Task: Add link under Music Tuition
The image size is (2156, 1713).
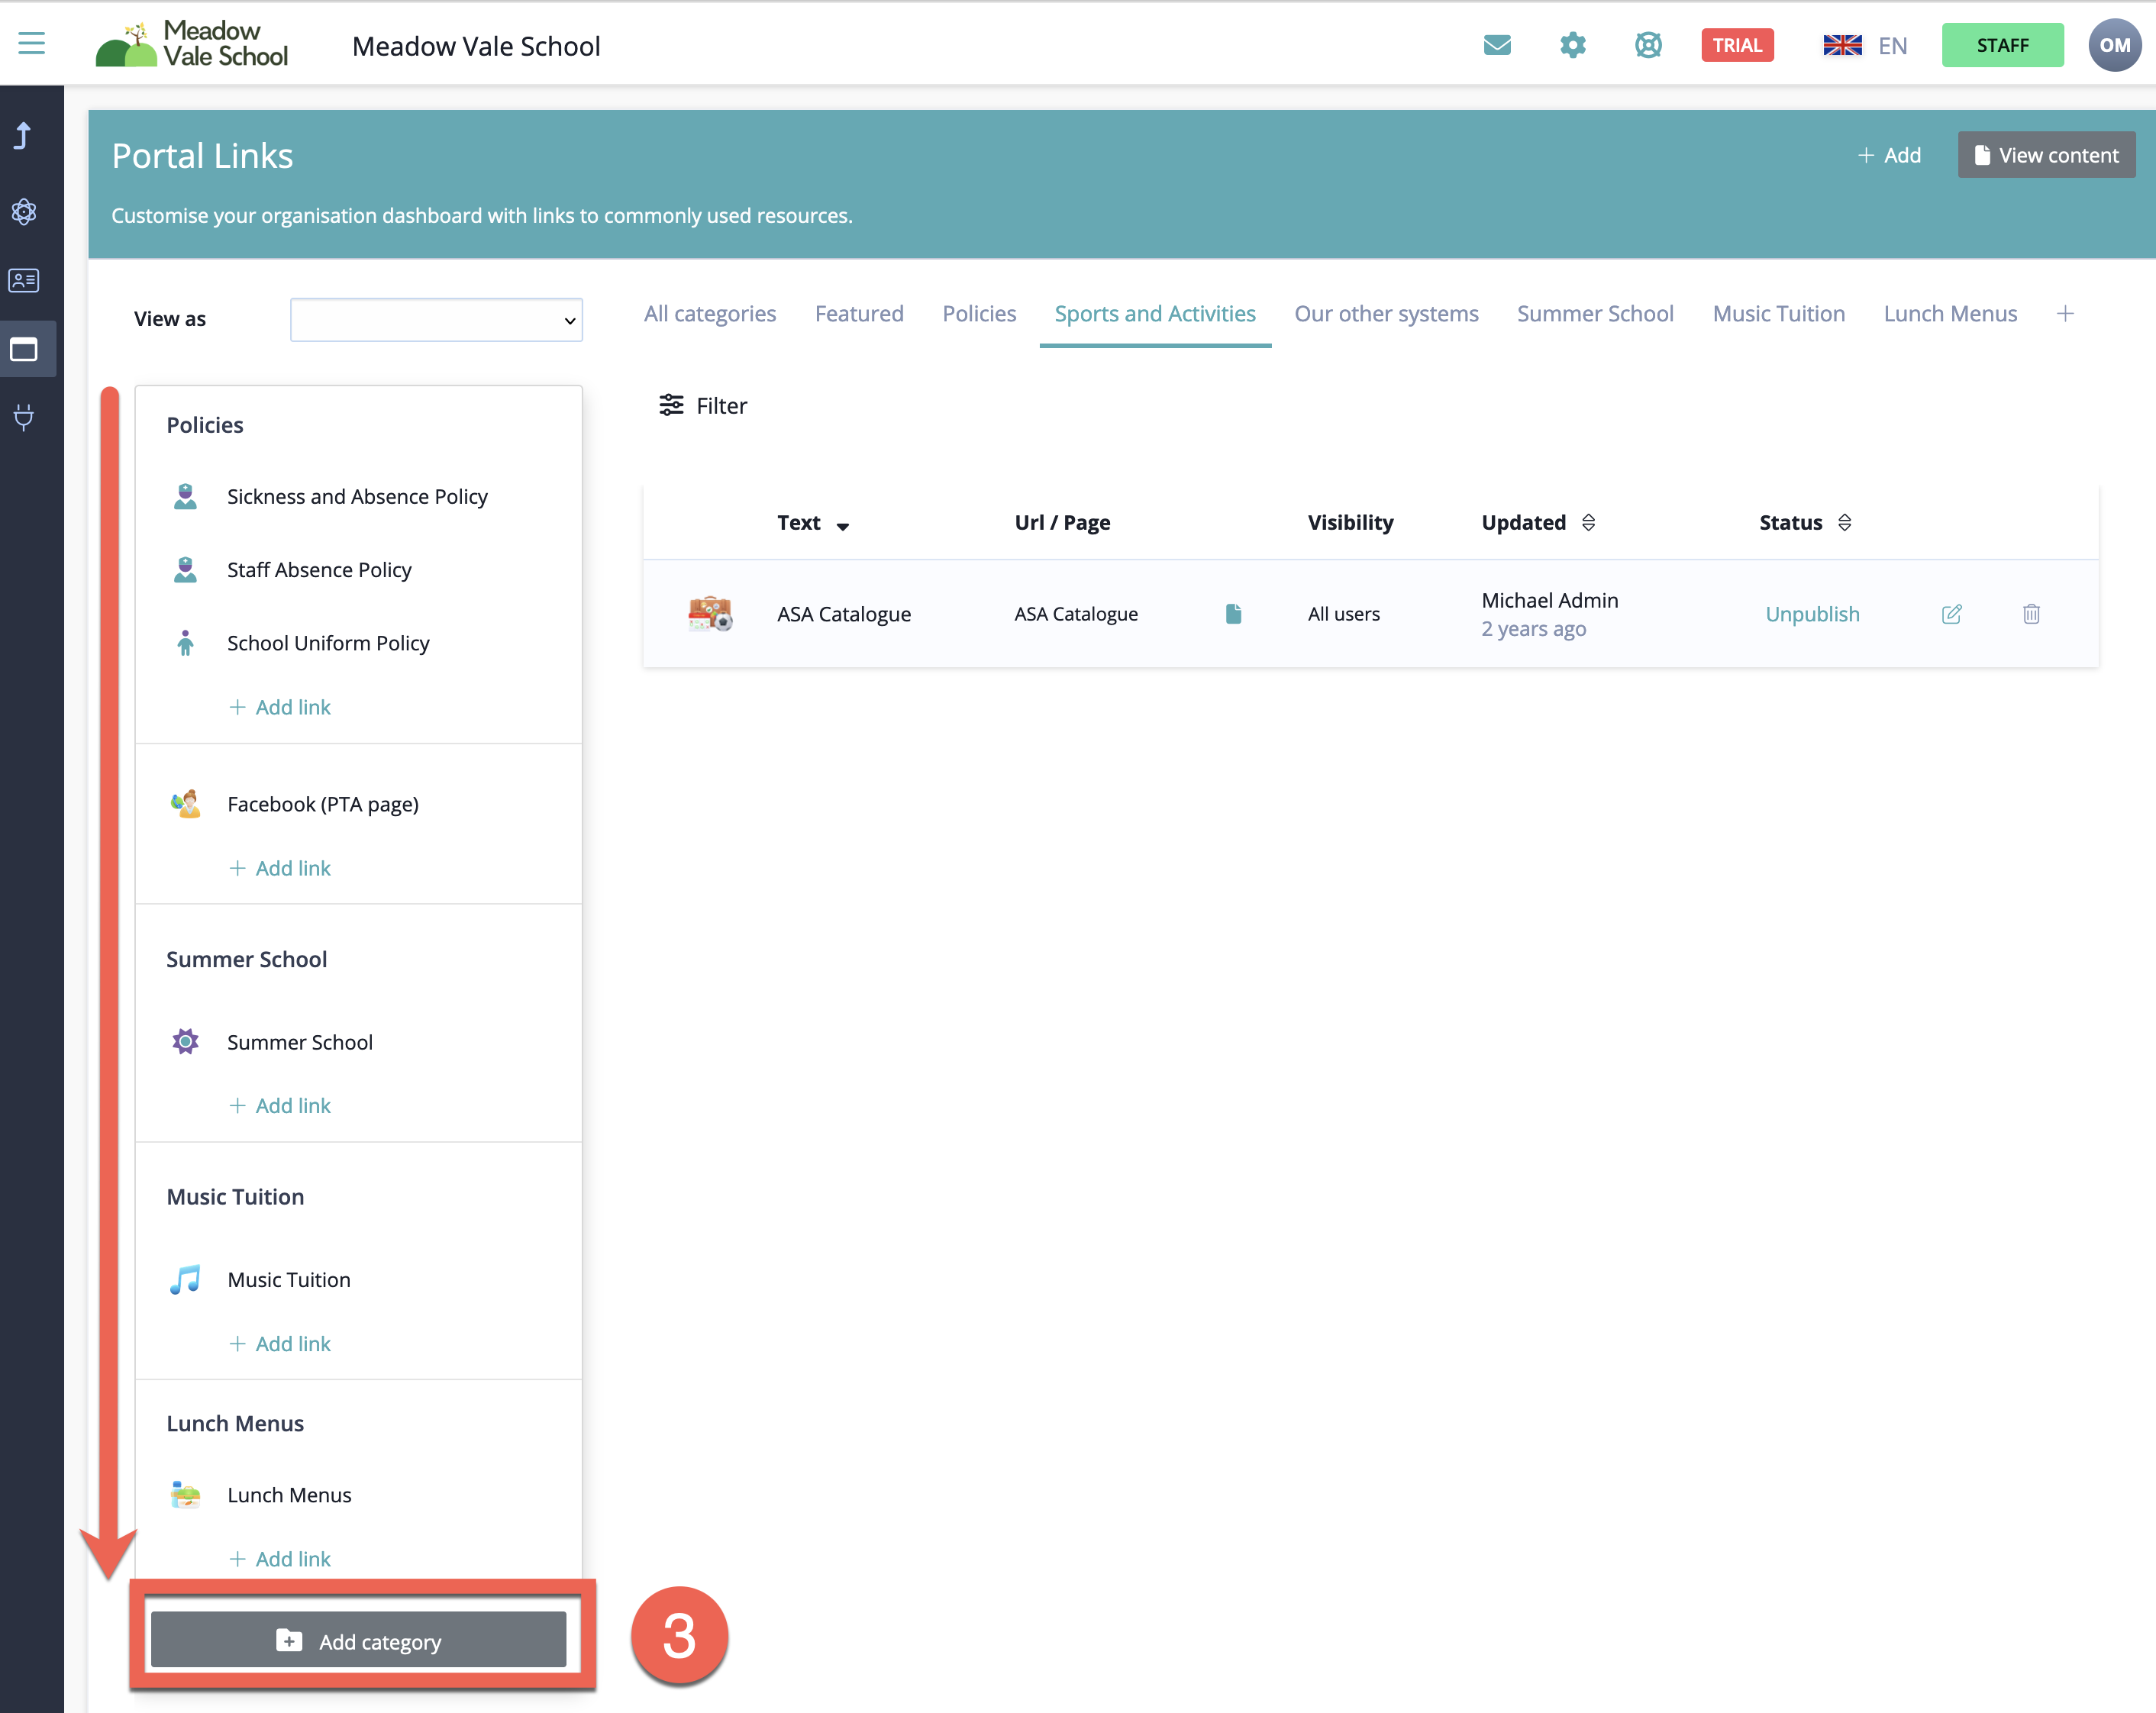Action: 280,1344
